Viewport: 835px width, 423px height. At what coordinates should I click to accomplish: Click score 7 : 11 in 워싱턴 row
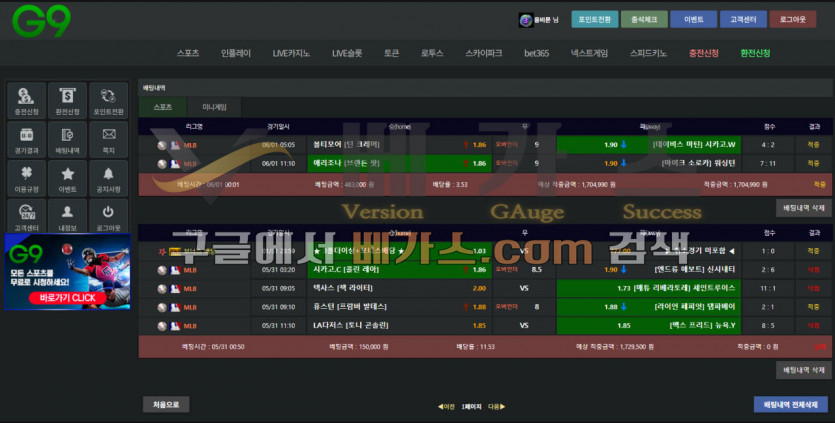[x=768, y=164]
